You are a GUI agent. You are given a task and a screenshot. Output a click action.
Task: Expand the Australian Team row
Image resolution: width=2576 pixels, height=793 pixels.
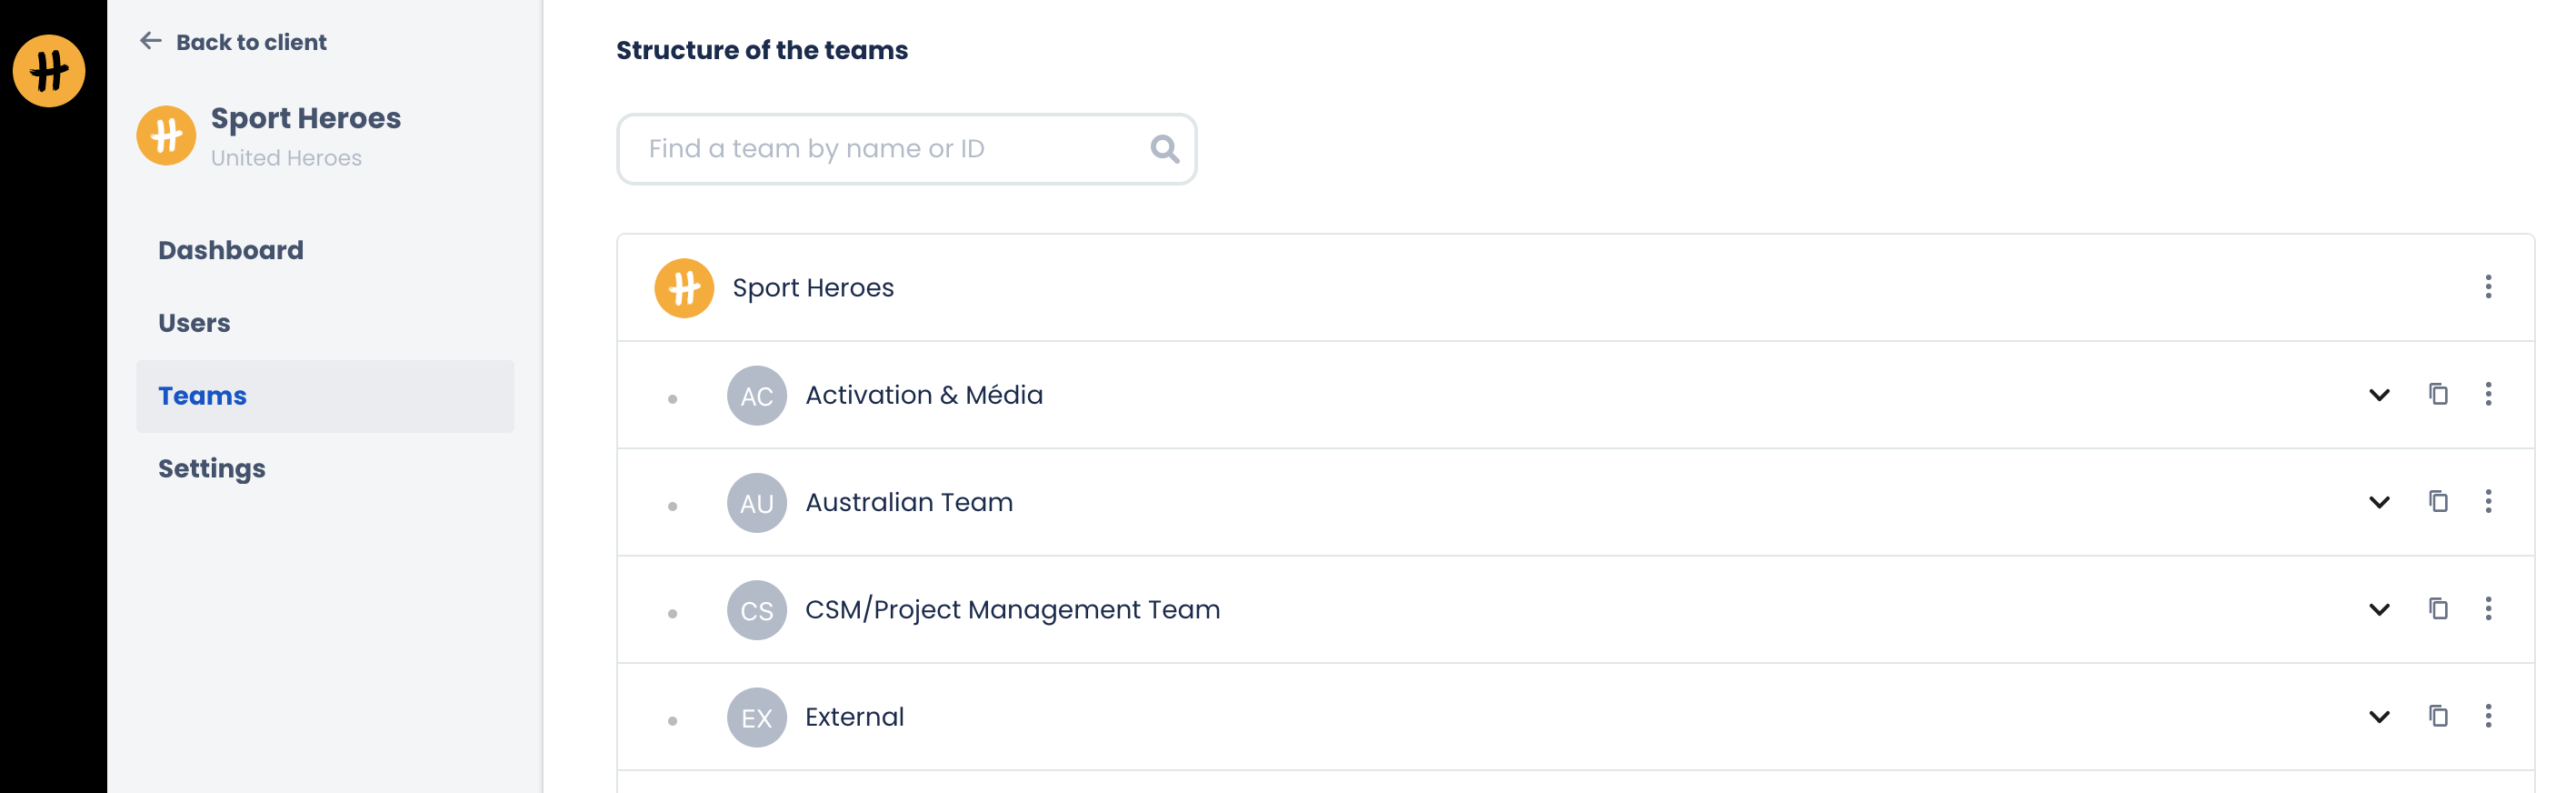[x=2379, y=502]
